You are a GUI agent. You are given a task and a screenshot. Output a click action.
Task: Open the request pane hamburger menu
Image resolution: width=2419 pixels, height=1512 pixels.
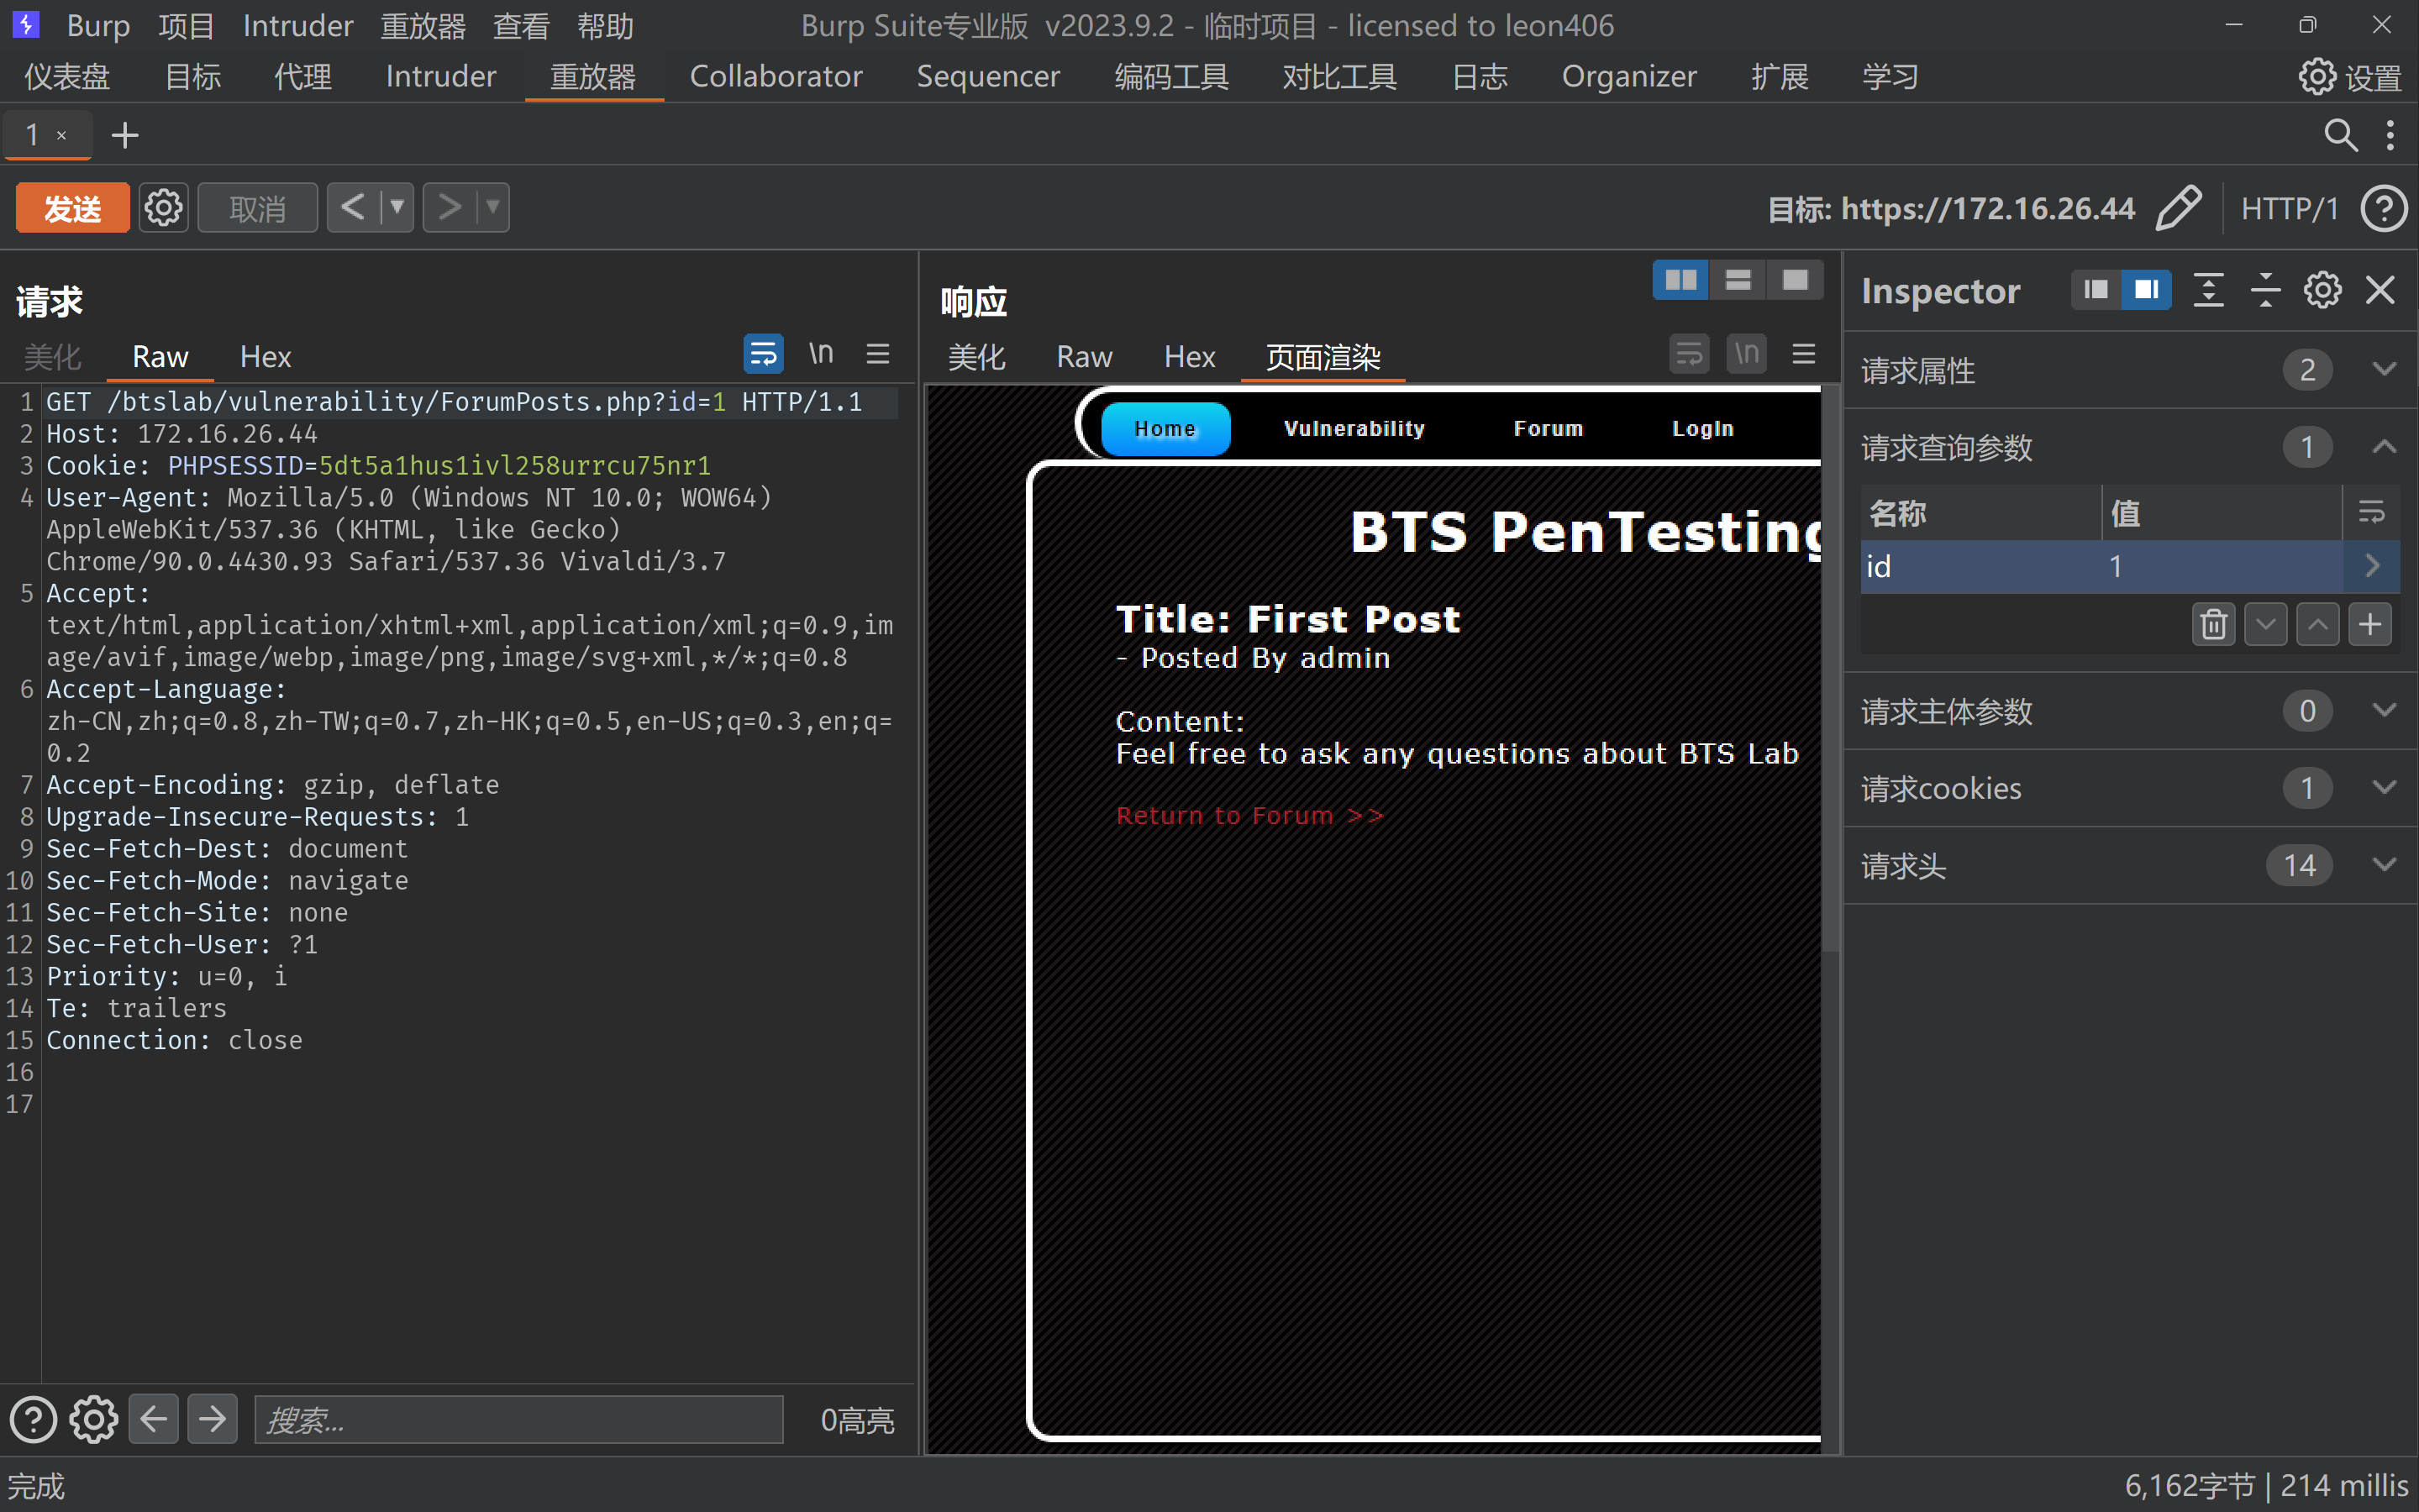pyautogui.click(x=878, y=354)
